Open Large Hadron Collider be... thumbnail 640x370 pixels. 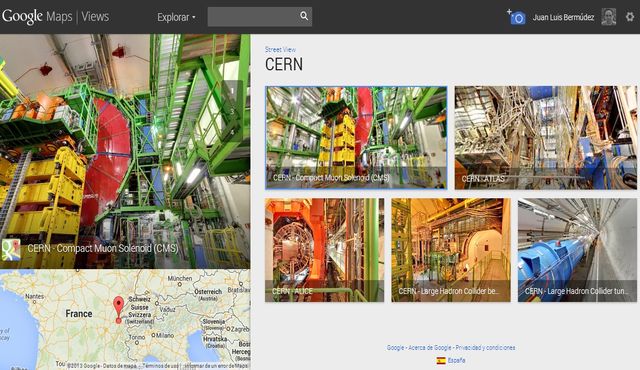[x=451, y=250]
